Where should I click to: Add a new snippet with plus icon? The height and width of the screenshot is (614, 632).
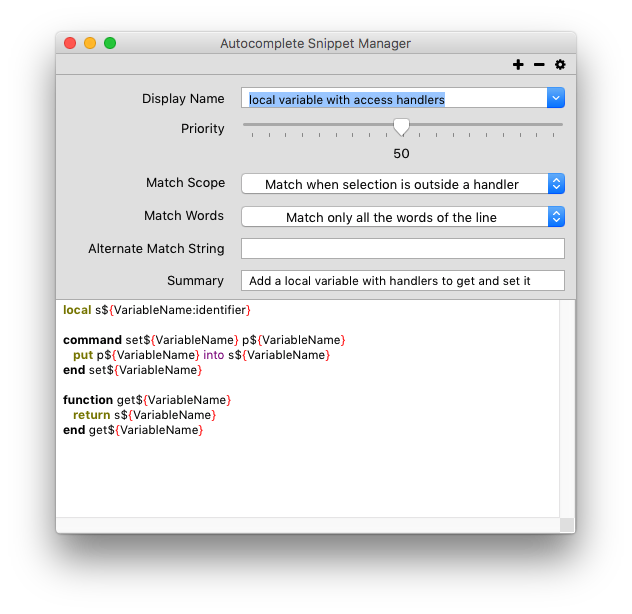coord(518,65)
